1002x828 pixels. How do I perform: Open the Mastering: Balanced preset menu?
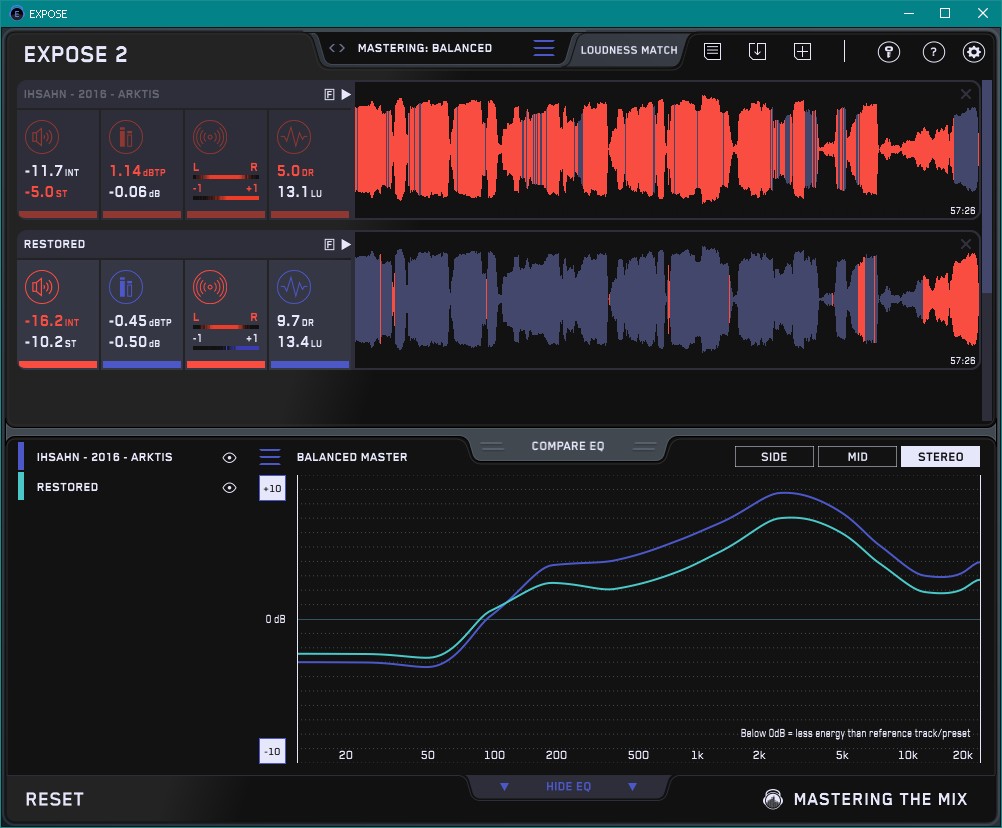pos(543,48)
